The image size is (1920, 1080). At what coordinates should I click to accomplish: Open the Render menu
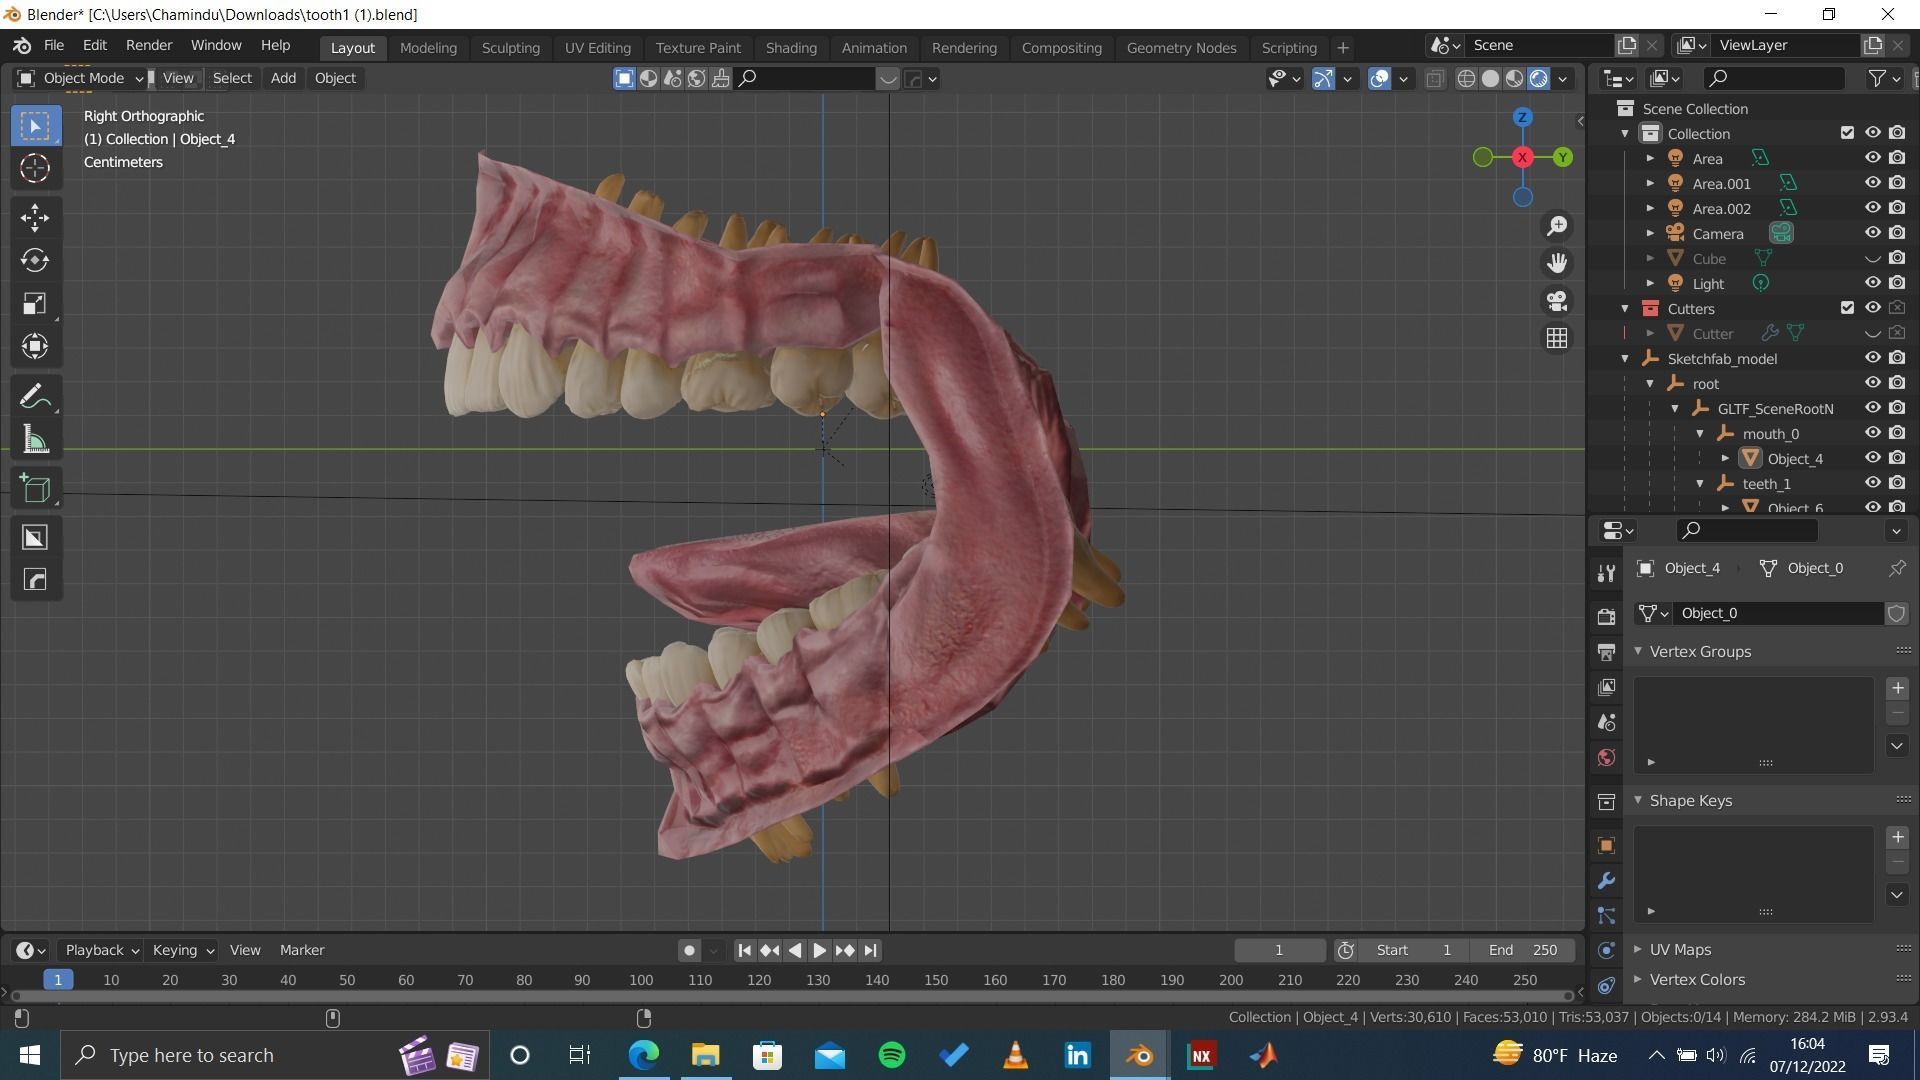pyautogui.click(x=149, y=46)
